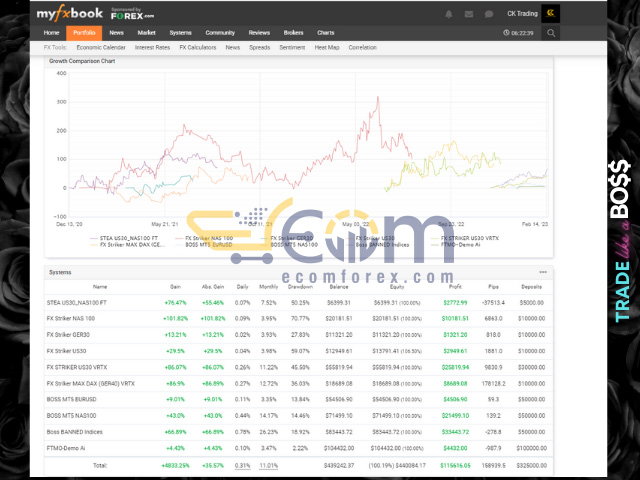
Task: Sort by the Name column header
Action: coord(100,287)
